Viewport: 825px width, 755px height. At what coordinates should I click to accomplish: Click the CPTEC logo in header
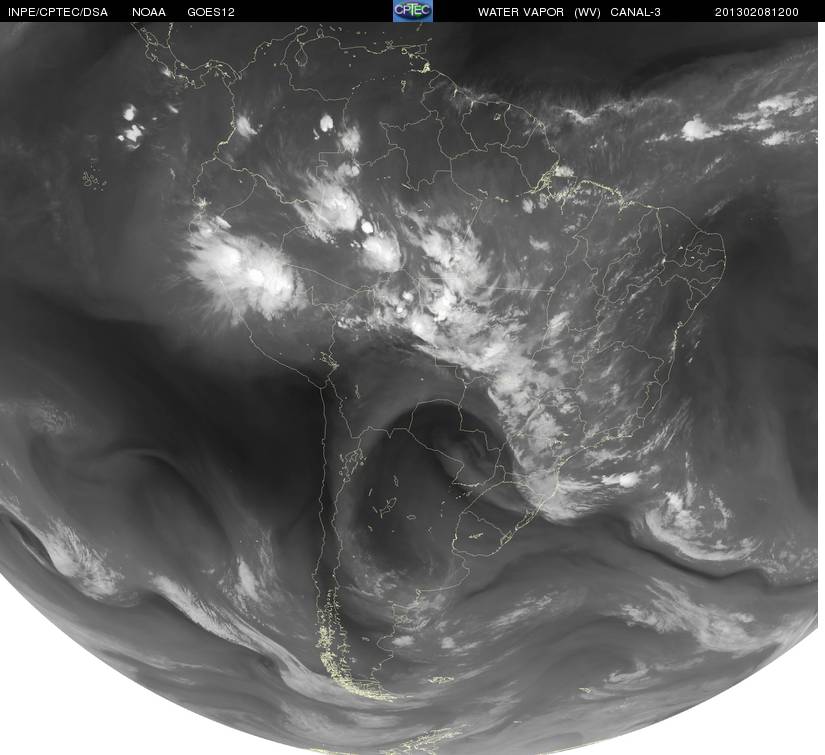pos(413,11)
